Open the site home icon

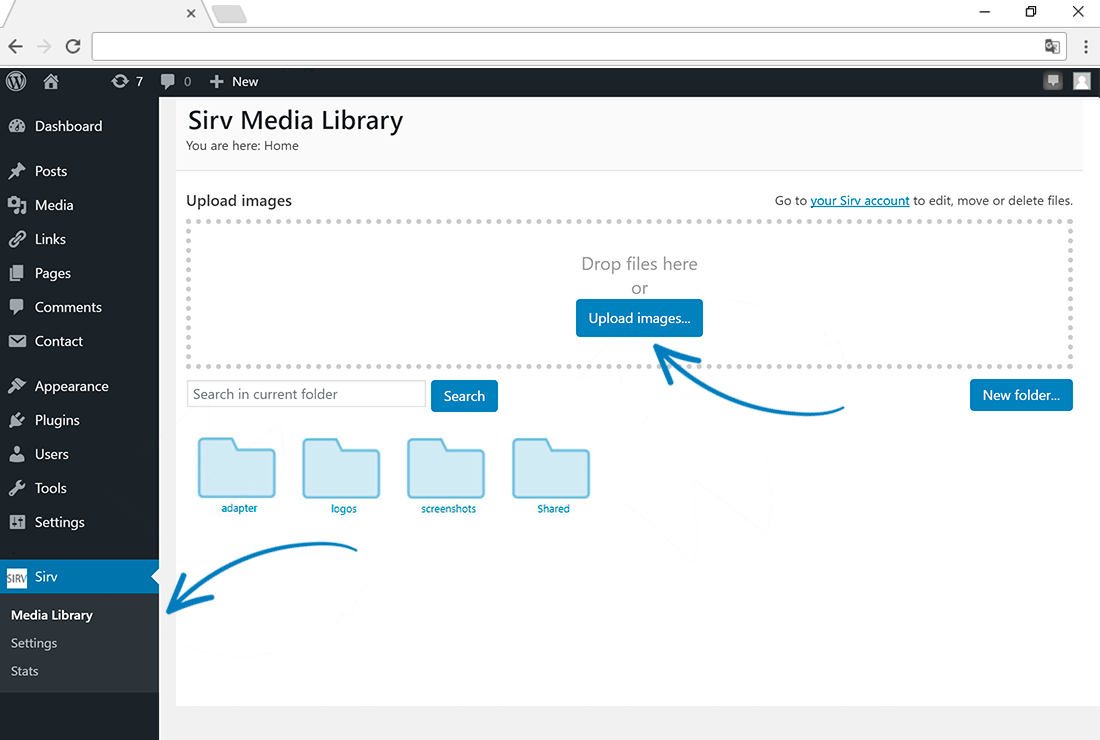pyautogui.click(x=51, y=81)
